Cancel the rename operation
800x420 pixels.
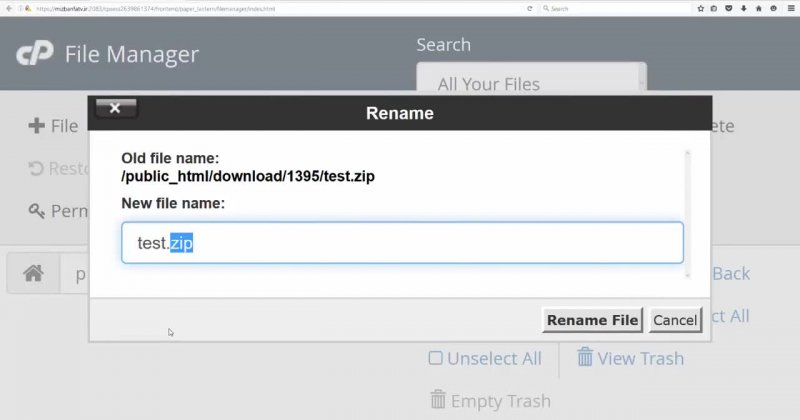click(674, 320)
